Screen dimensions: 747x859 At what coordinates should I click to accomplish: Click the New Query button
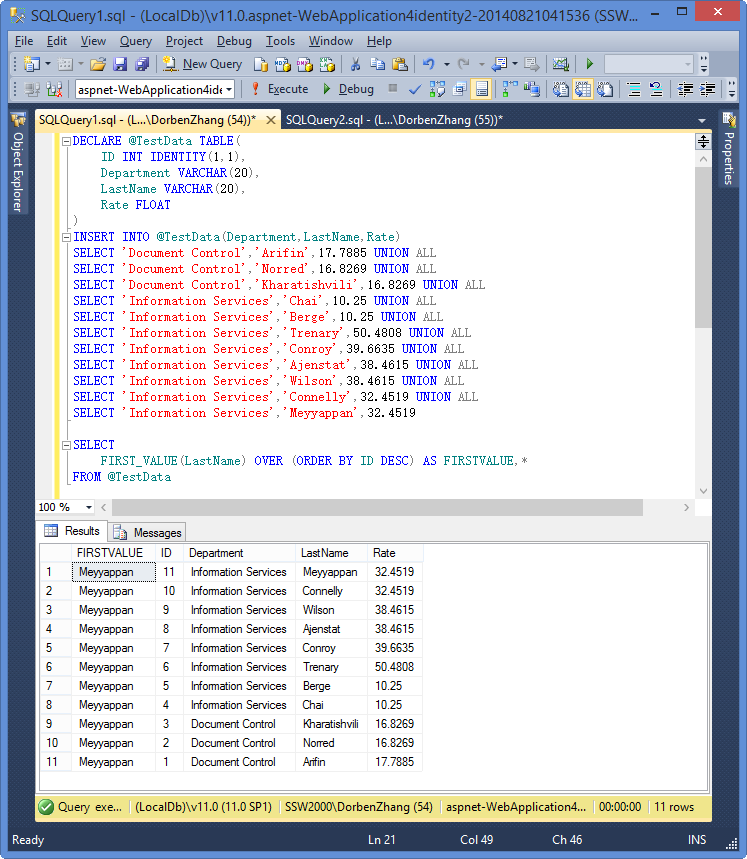coord(202,64)
